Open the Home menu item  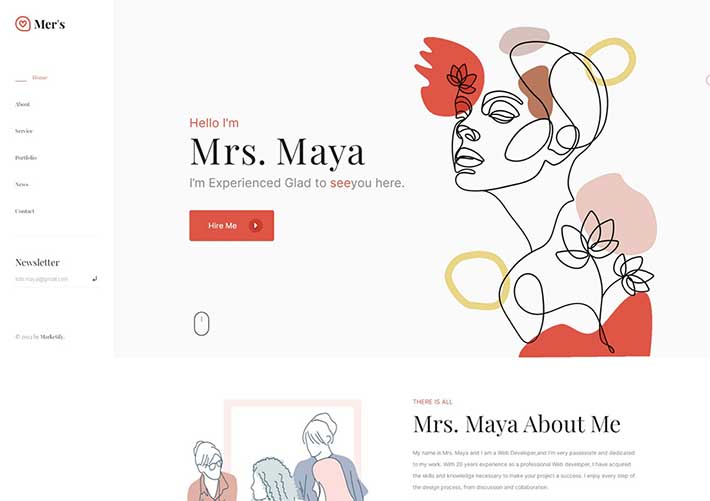[x=40, y=77]
